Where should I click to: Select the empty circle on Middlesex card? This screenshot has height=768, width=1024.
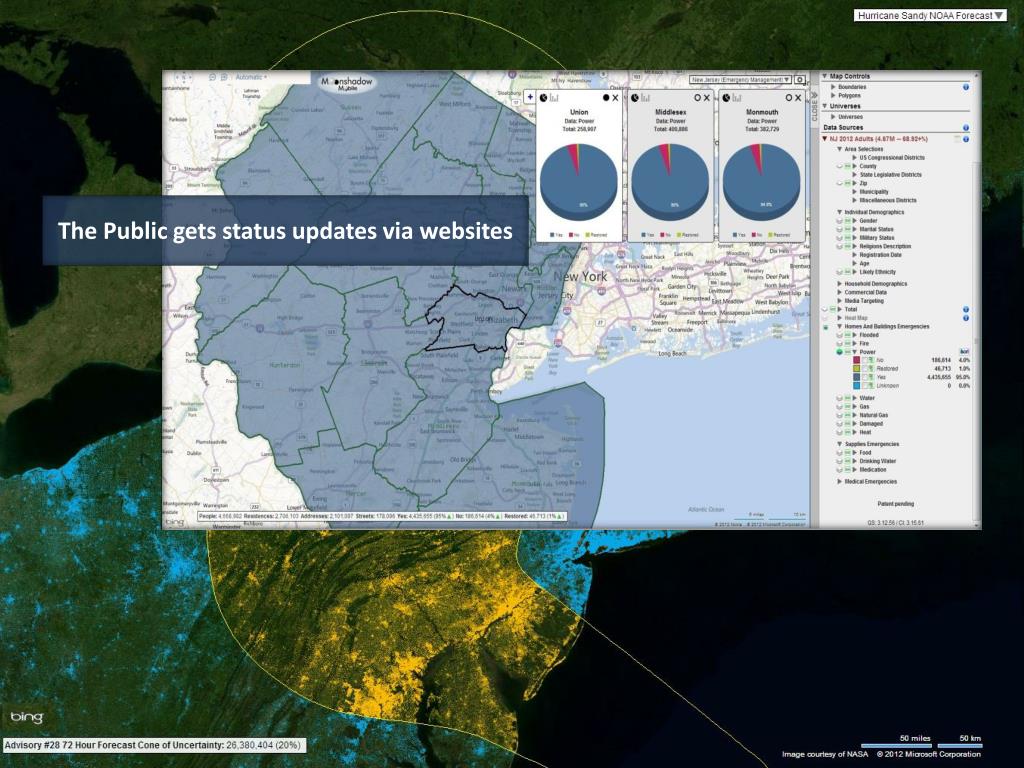click(697, 98)
